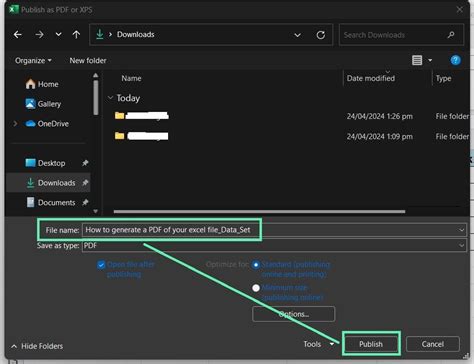Image resolution: width=474 pixels, height=364 pixels.
Task: Click the Search Downloads field
Action: pos(401,35)
